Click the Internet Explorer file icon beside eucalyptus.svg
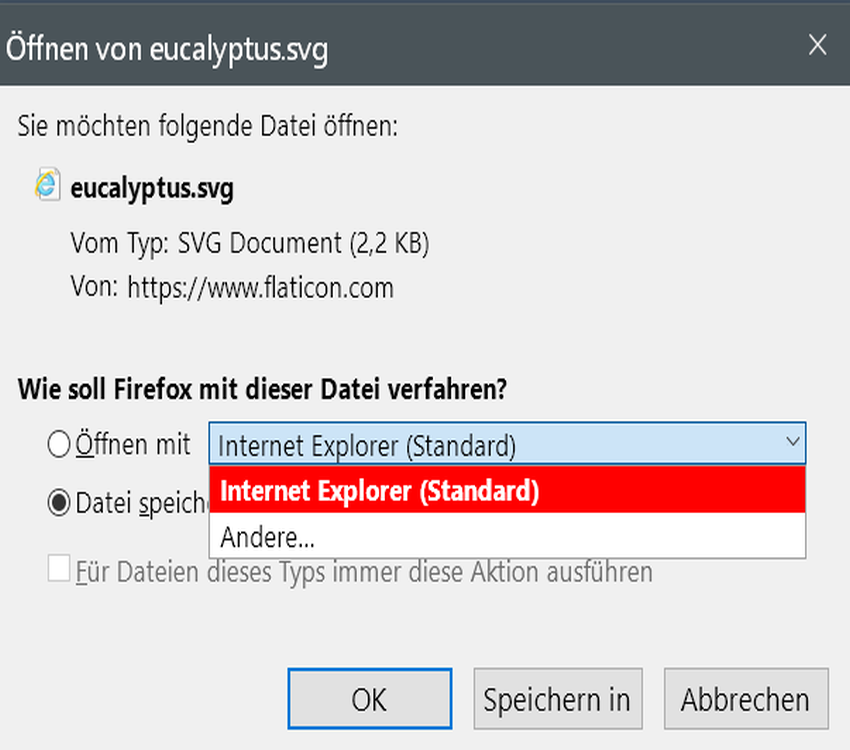850x750 pixels. (46, 185)
